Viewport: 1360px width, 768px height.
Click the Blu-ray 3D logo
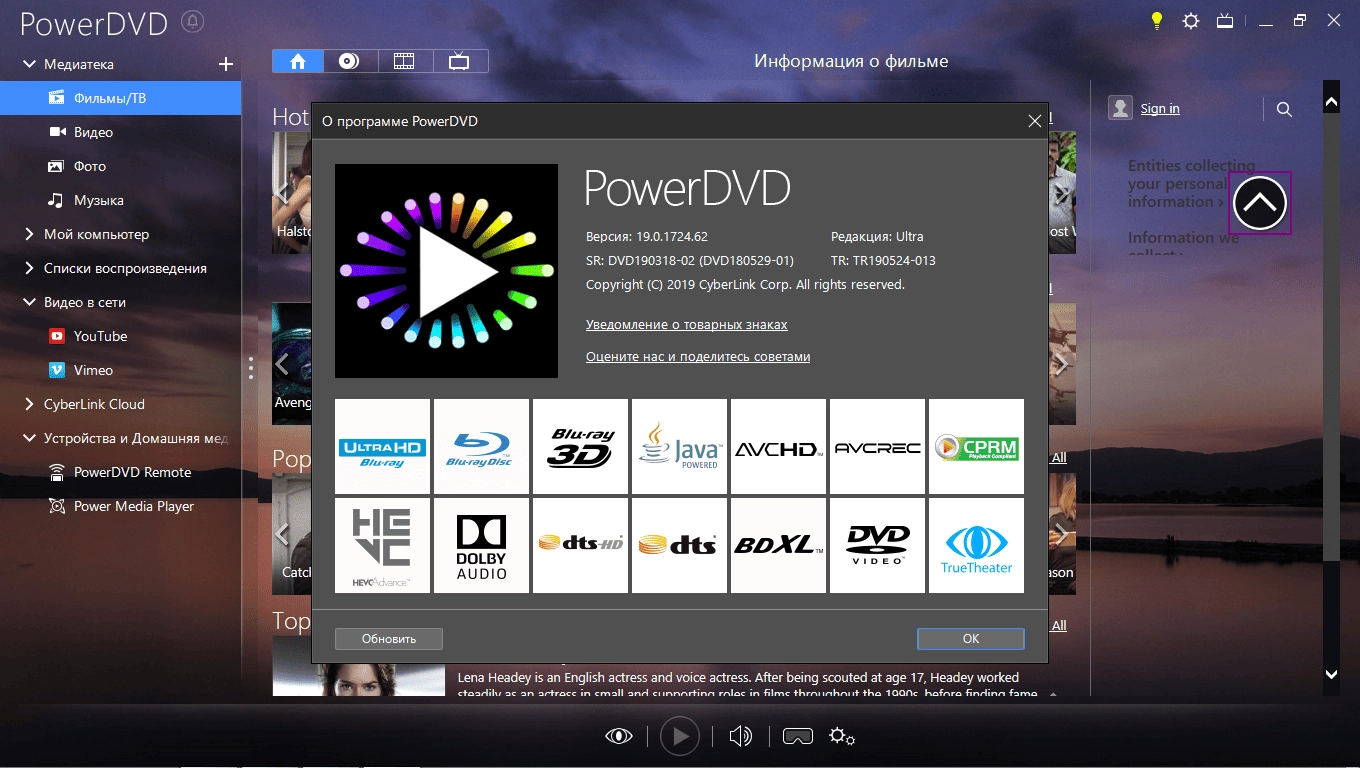pyautogui.click(x=580, y=446)
